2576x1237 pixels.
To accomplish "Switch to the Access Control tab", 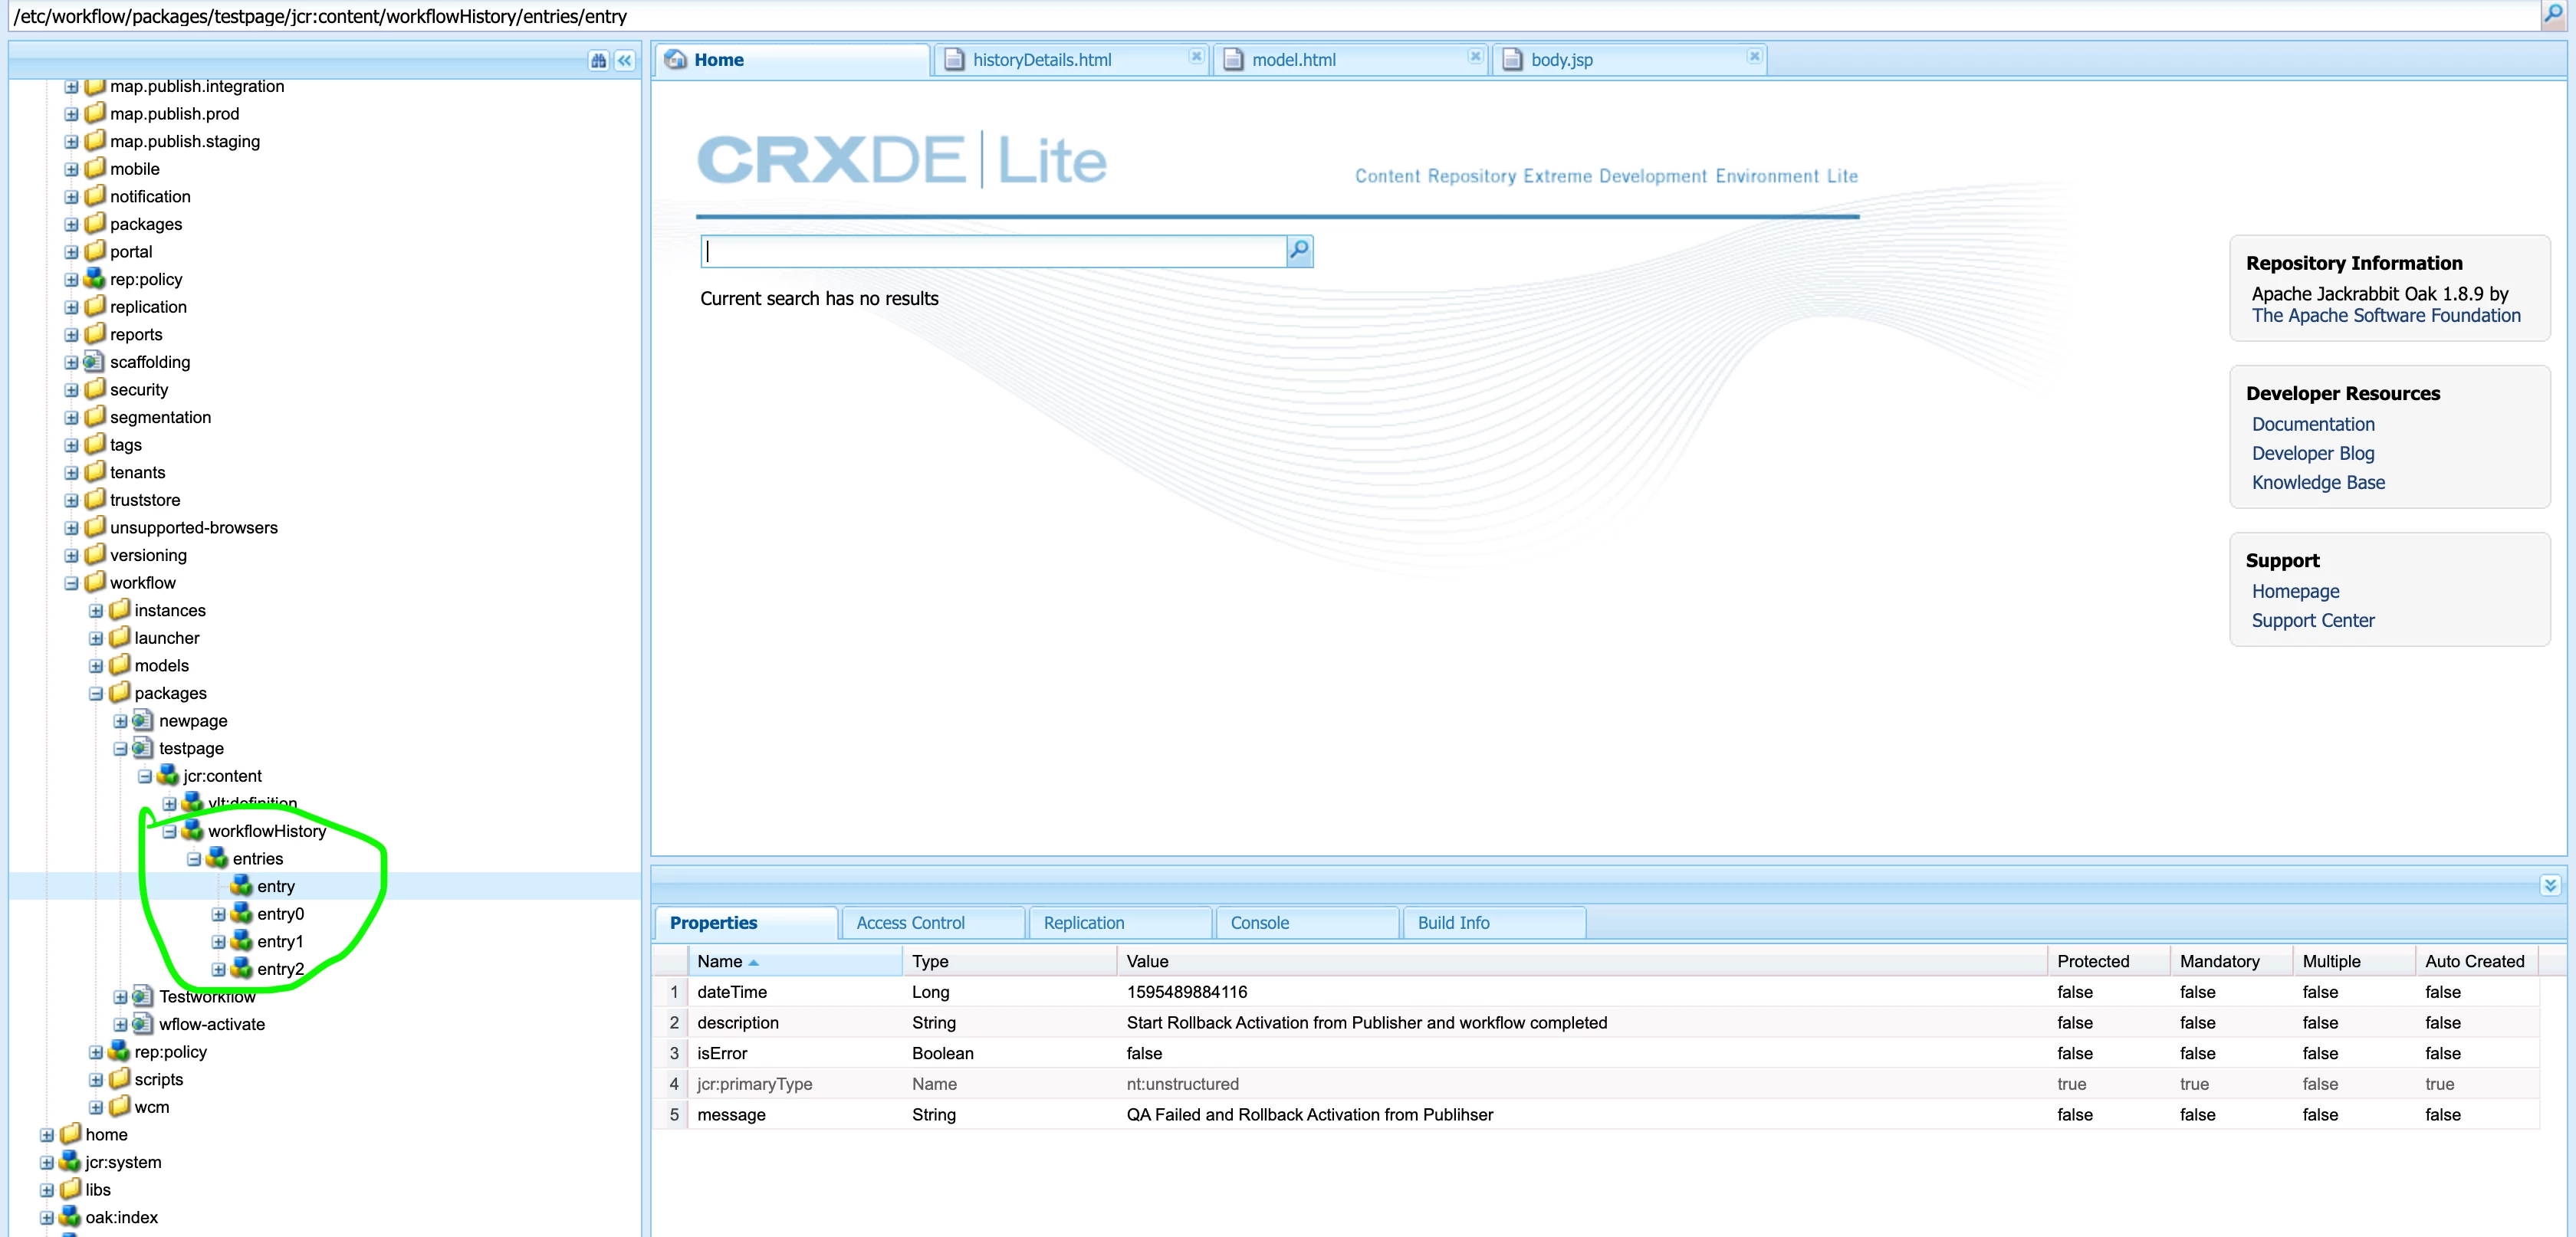I will coord(910,923).
